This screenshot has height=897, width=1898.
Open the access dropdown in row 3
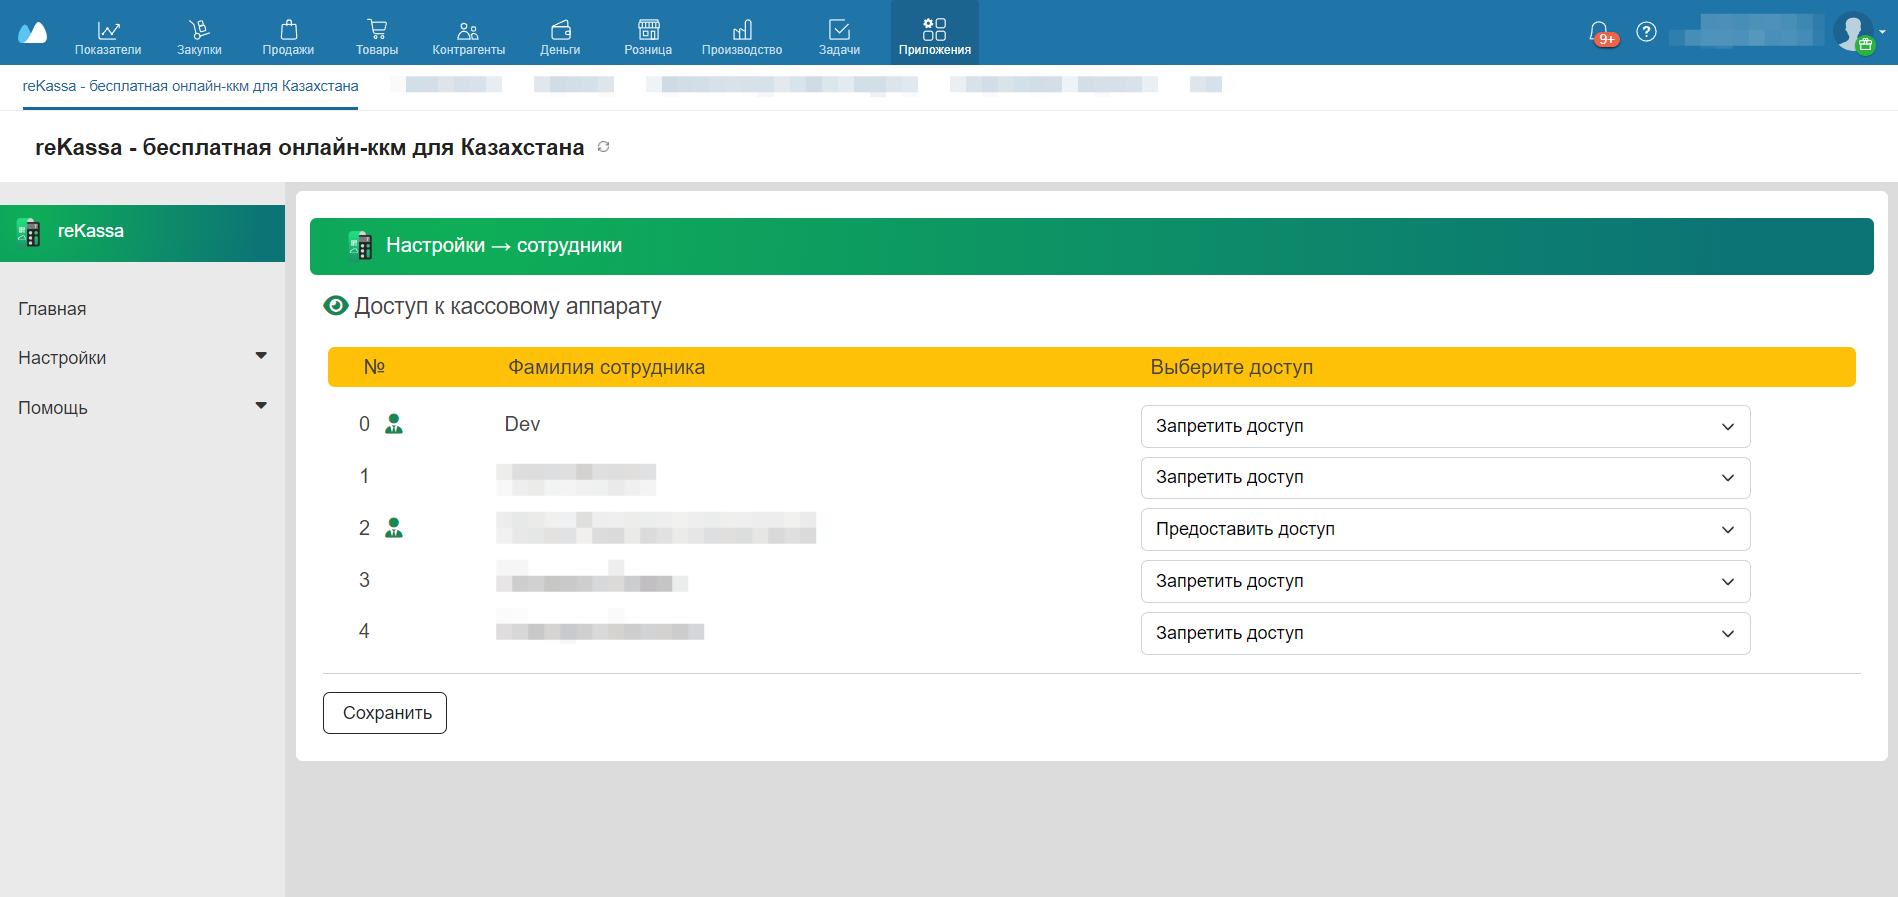[1445, 581]
